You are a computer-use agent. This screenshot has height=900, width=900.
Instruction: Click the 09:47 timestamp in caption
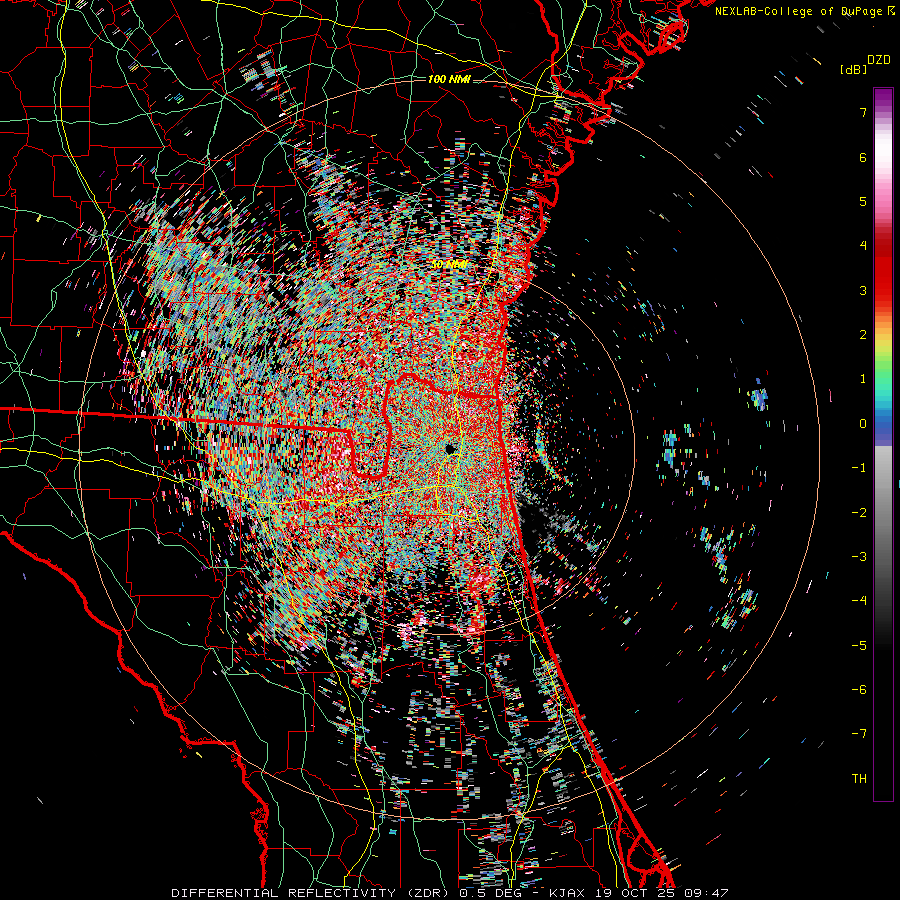(x=709, y=893)
